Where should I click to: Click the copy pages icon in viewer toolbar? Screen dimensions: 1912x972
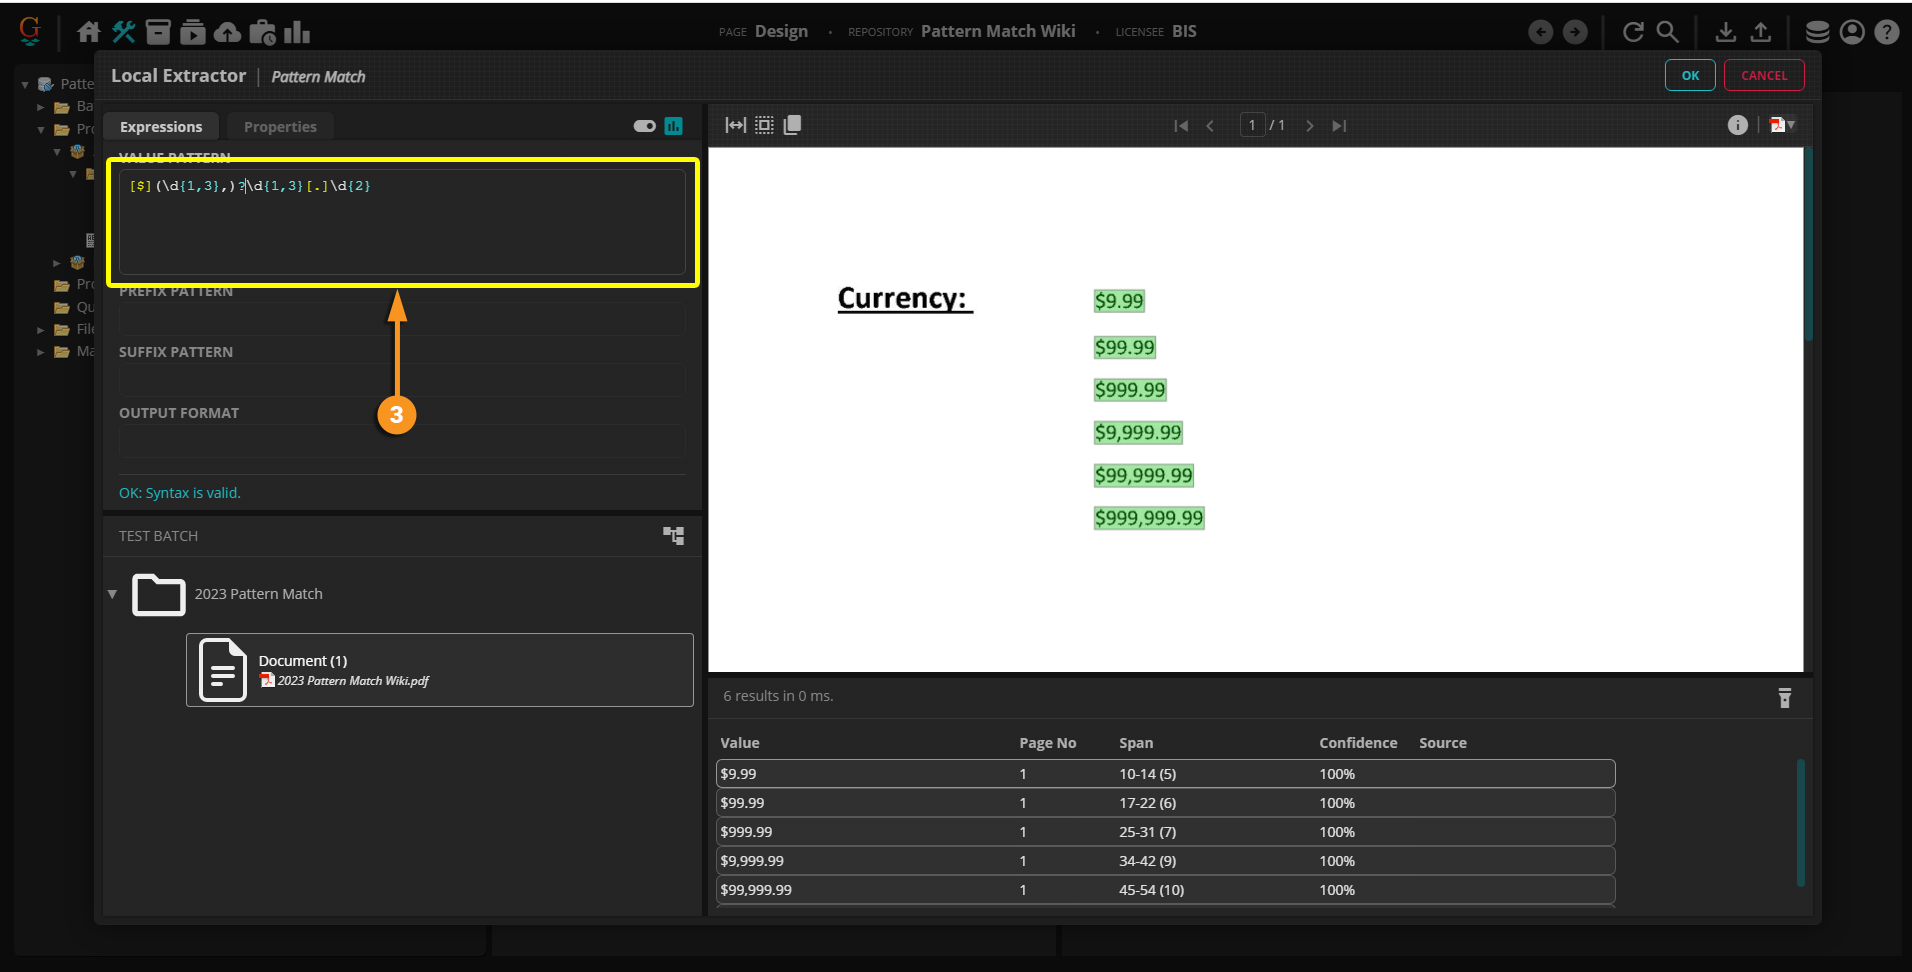click(792, 125)
